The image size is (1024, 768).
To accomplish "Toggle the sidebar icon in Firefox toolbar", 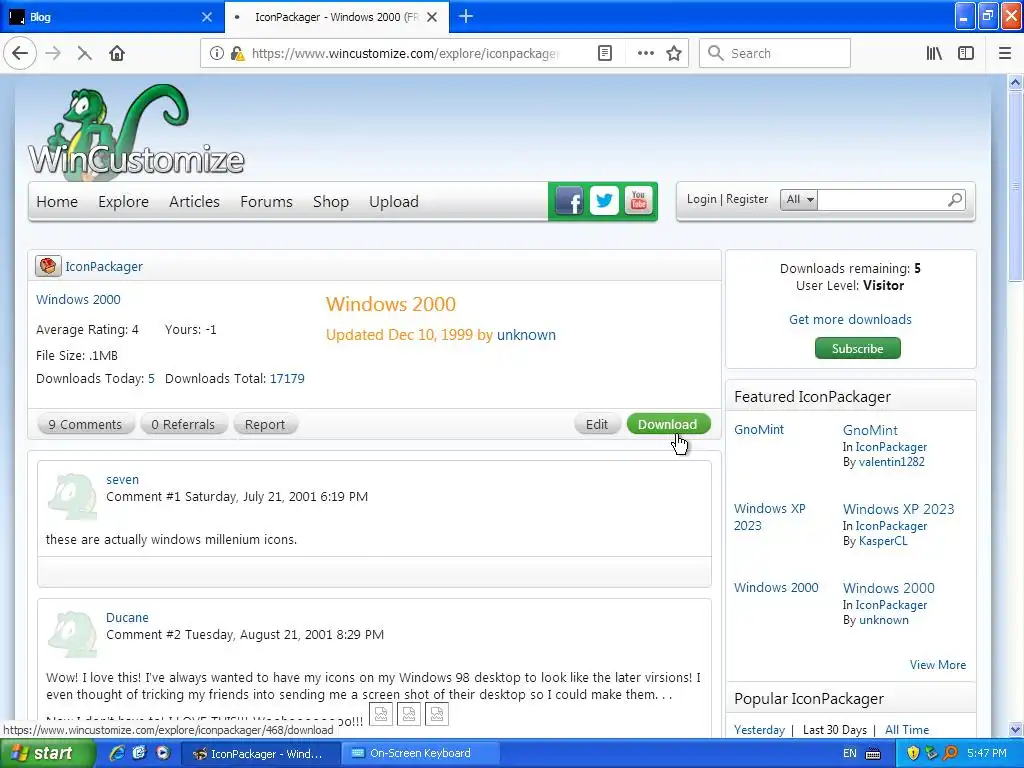I will pyautogui.click(x=966, y=53).
